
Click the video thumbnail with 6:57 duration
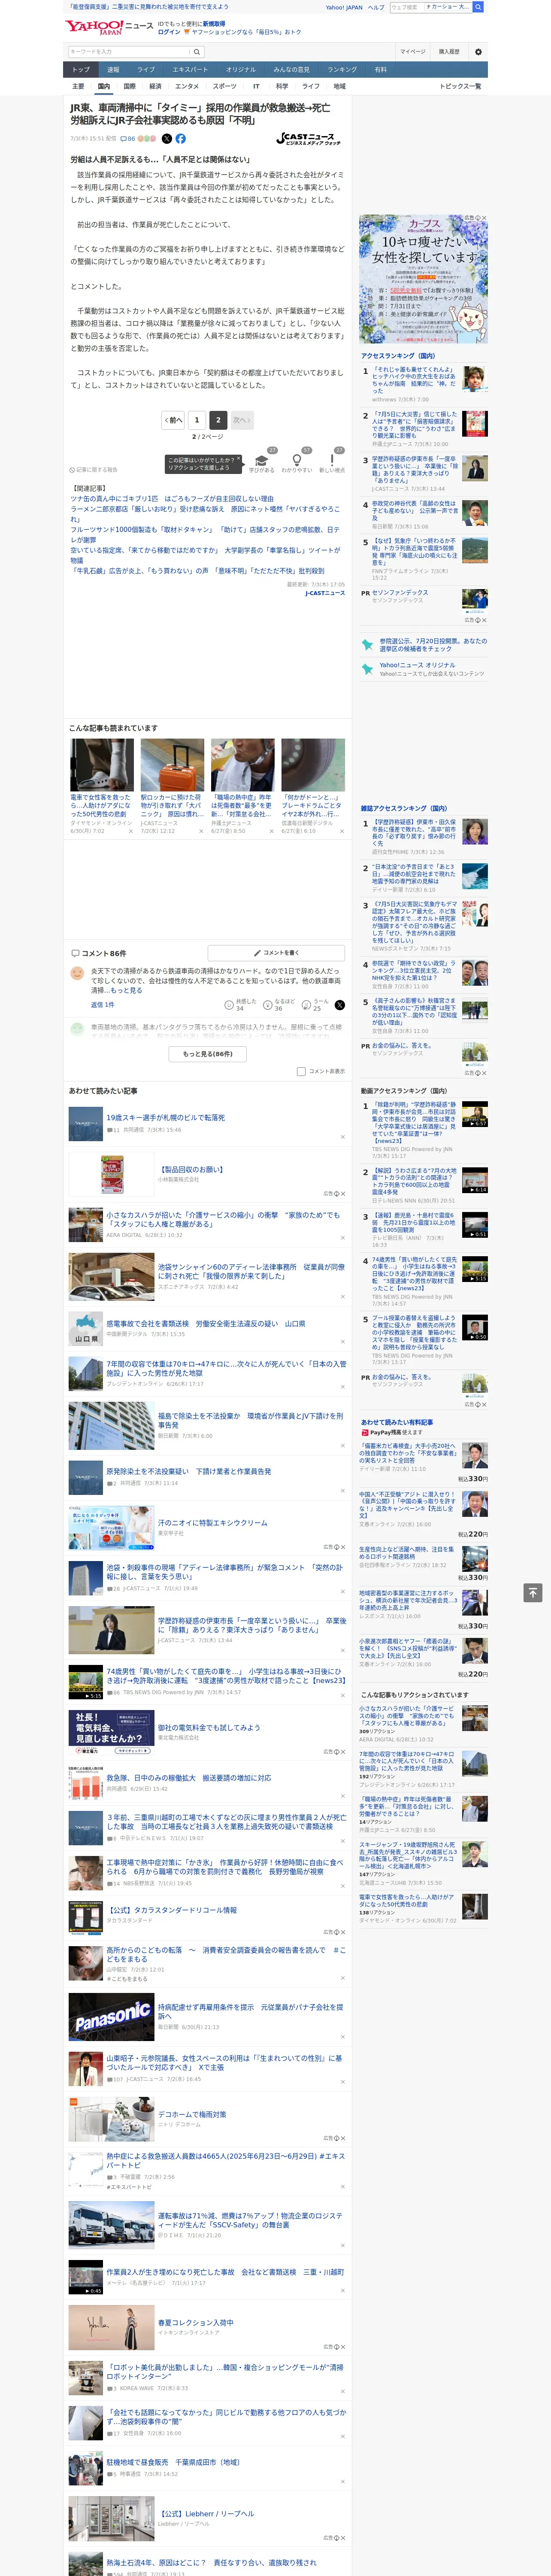click(x=475, y=1115)
